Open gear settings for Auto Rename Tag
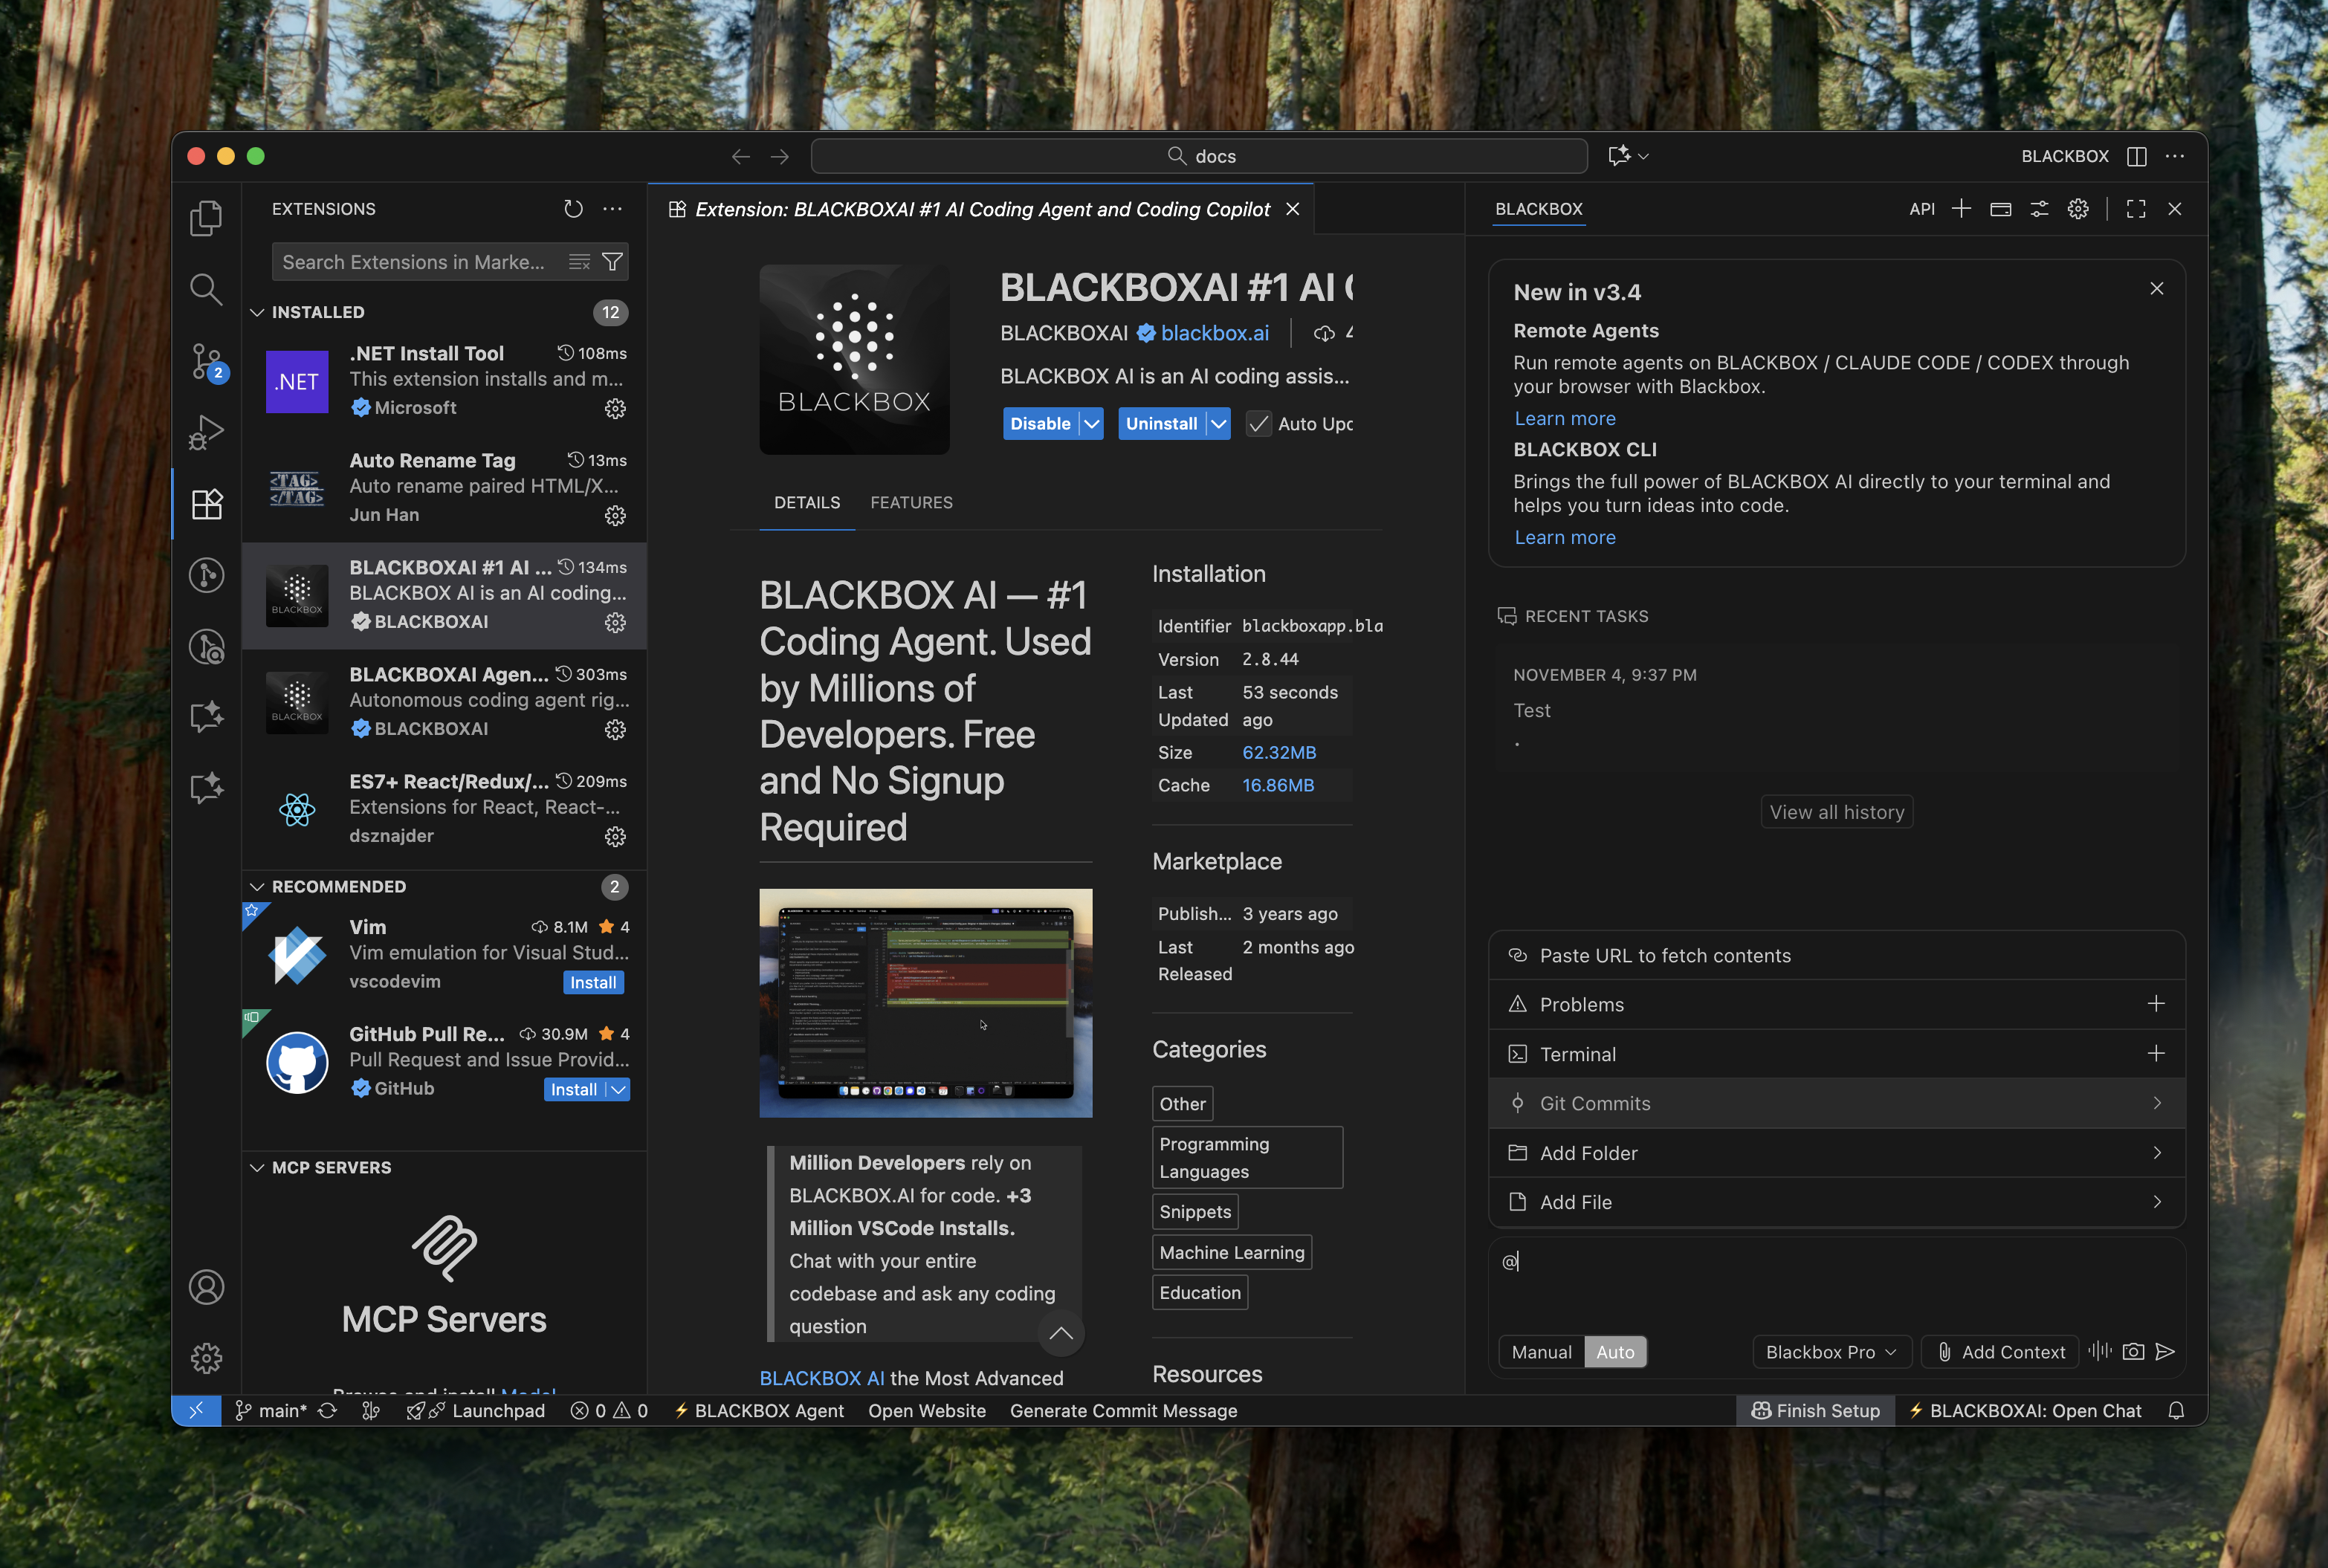The width and height of the screenshot is (2328, 1568). (615, 516)
